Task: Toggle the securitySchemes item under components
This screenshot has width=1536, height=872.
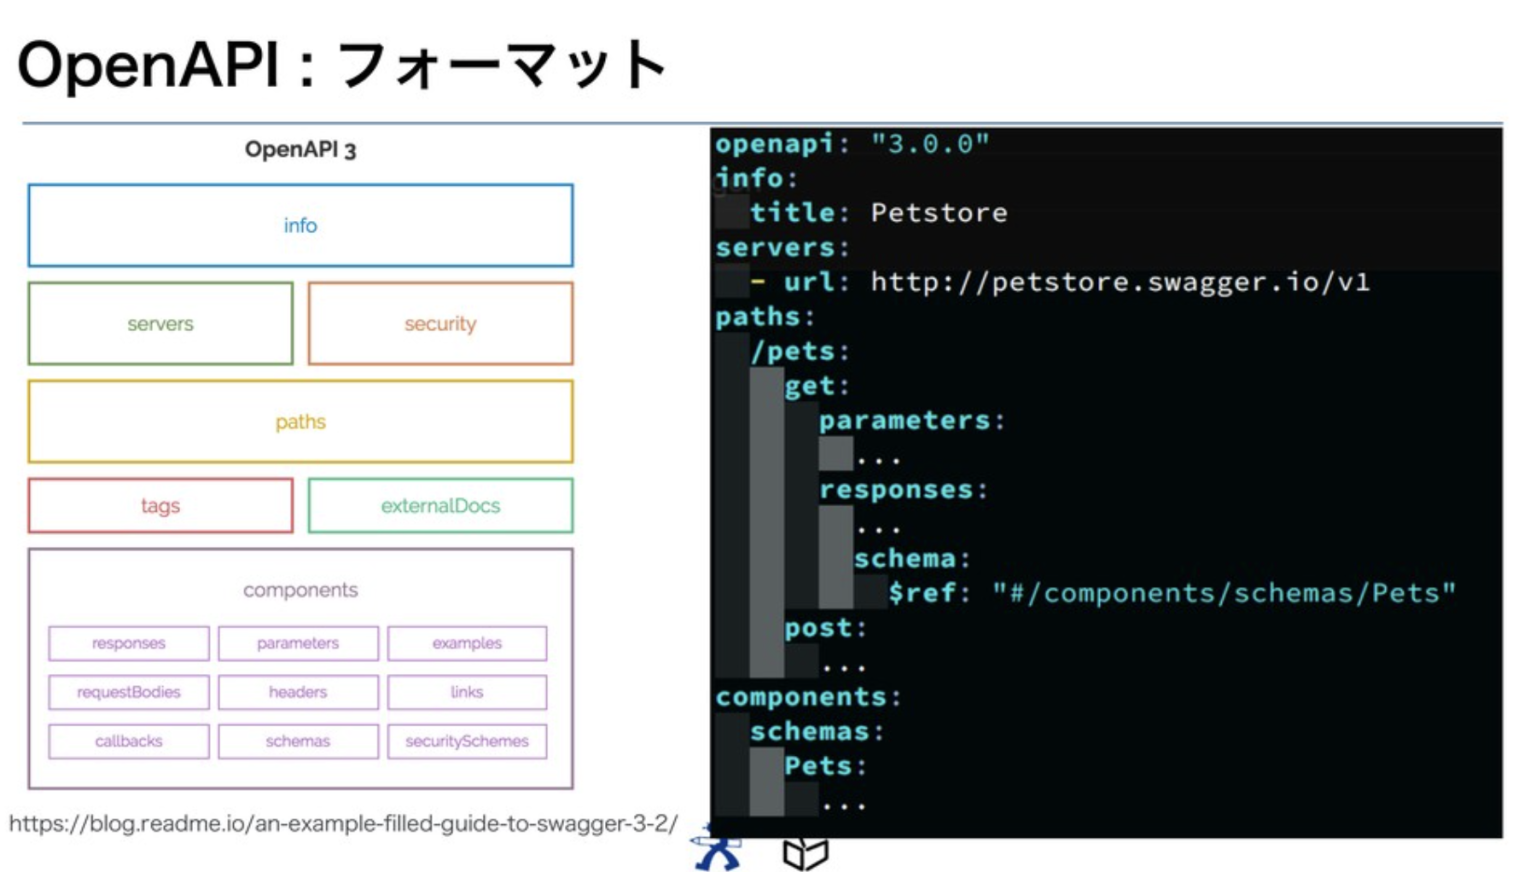Action: coord(466,741)
